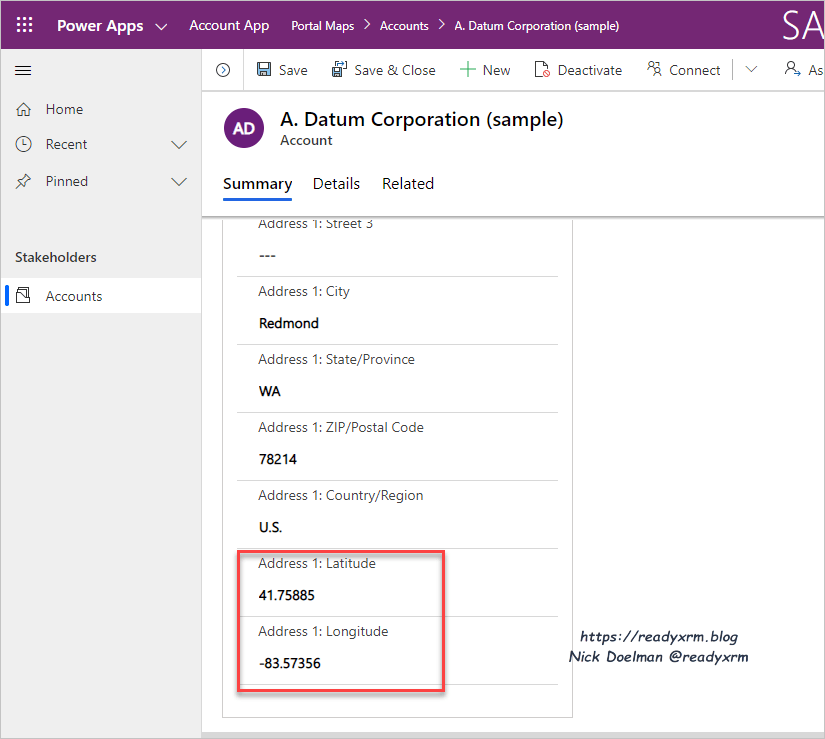The height and width of the screenshot is (739, 825).
Task: Click the Connect people icon
Action: coord(654,70)
